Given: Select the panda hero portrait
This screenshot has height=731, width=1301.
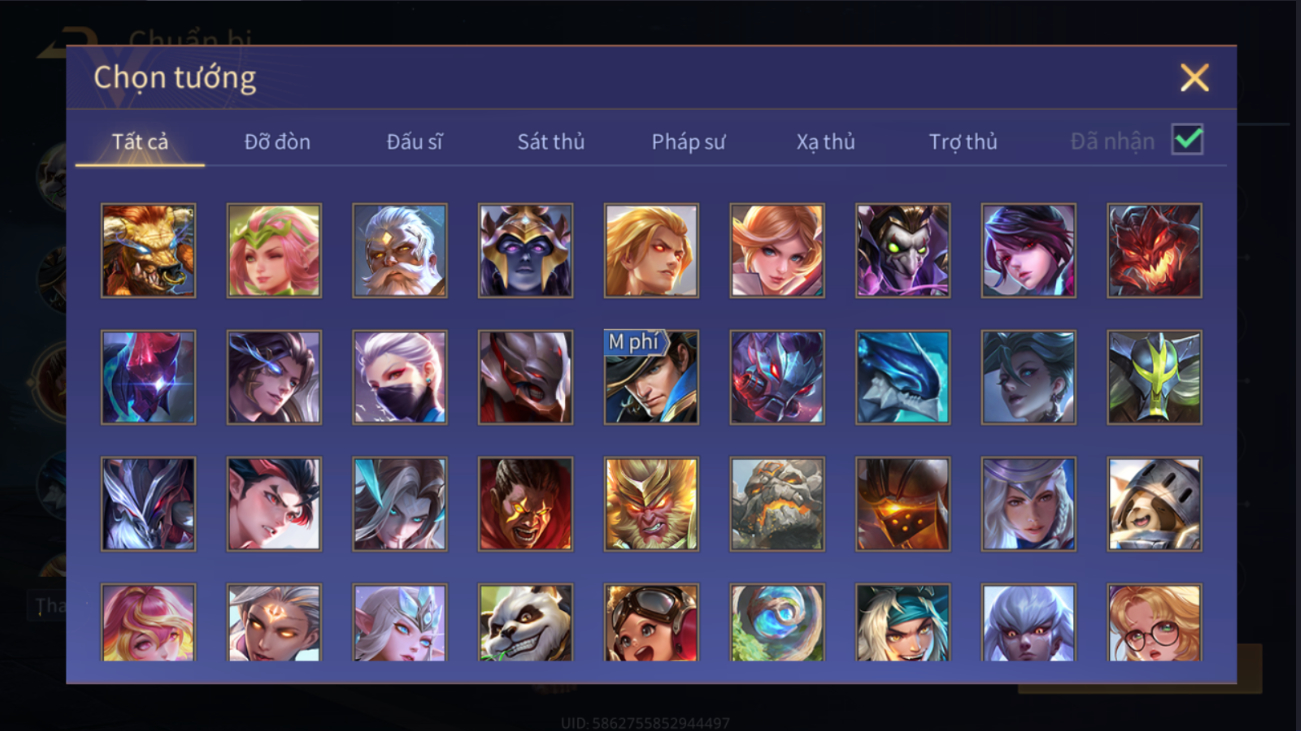Looking at the screenshot, I should tap(525, 623).
